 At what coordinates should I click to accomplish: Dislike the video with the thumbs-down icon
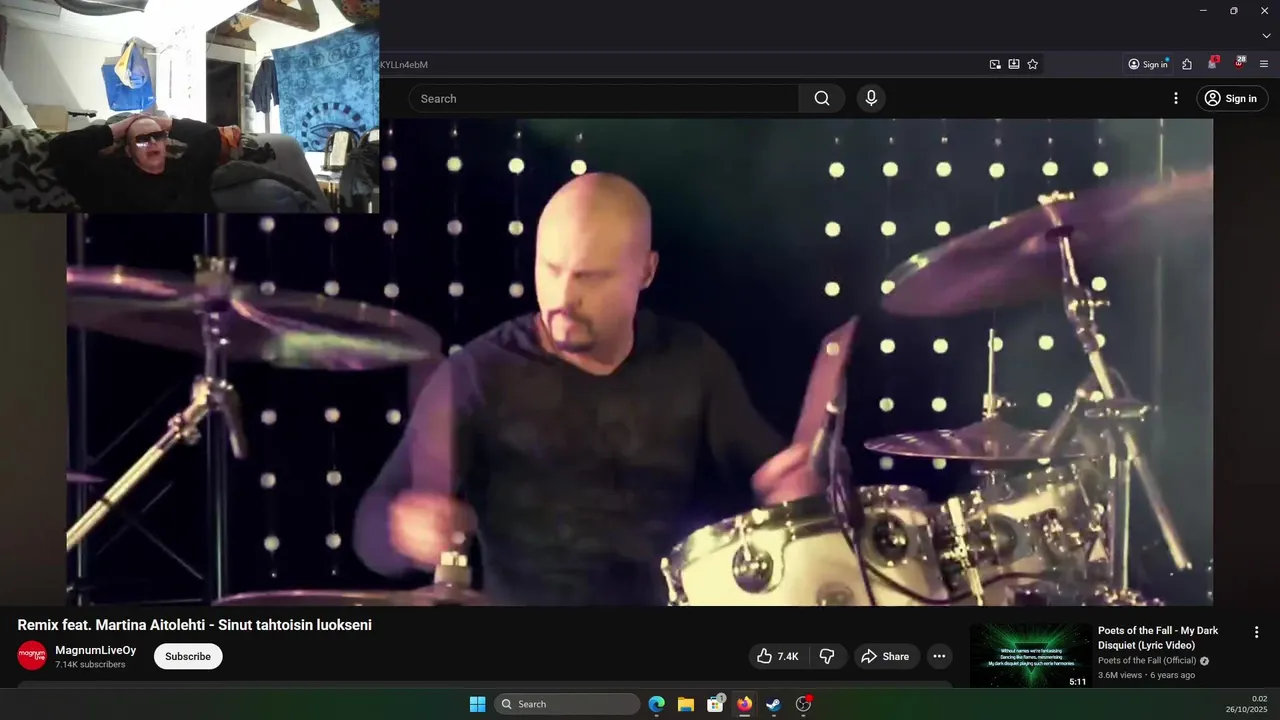pyautogui.click(x=827, y=656)
